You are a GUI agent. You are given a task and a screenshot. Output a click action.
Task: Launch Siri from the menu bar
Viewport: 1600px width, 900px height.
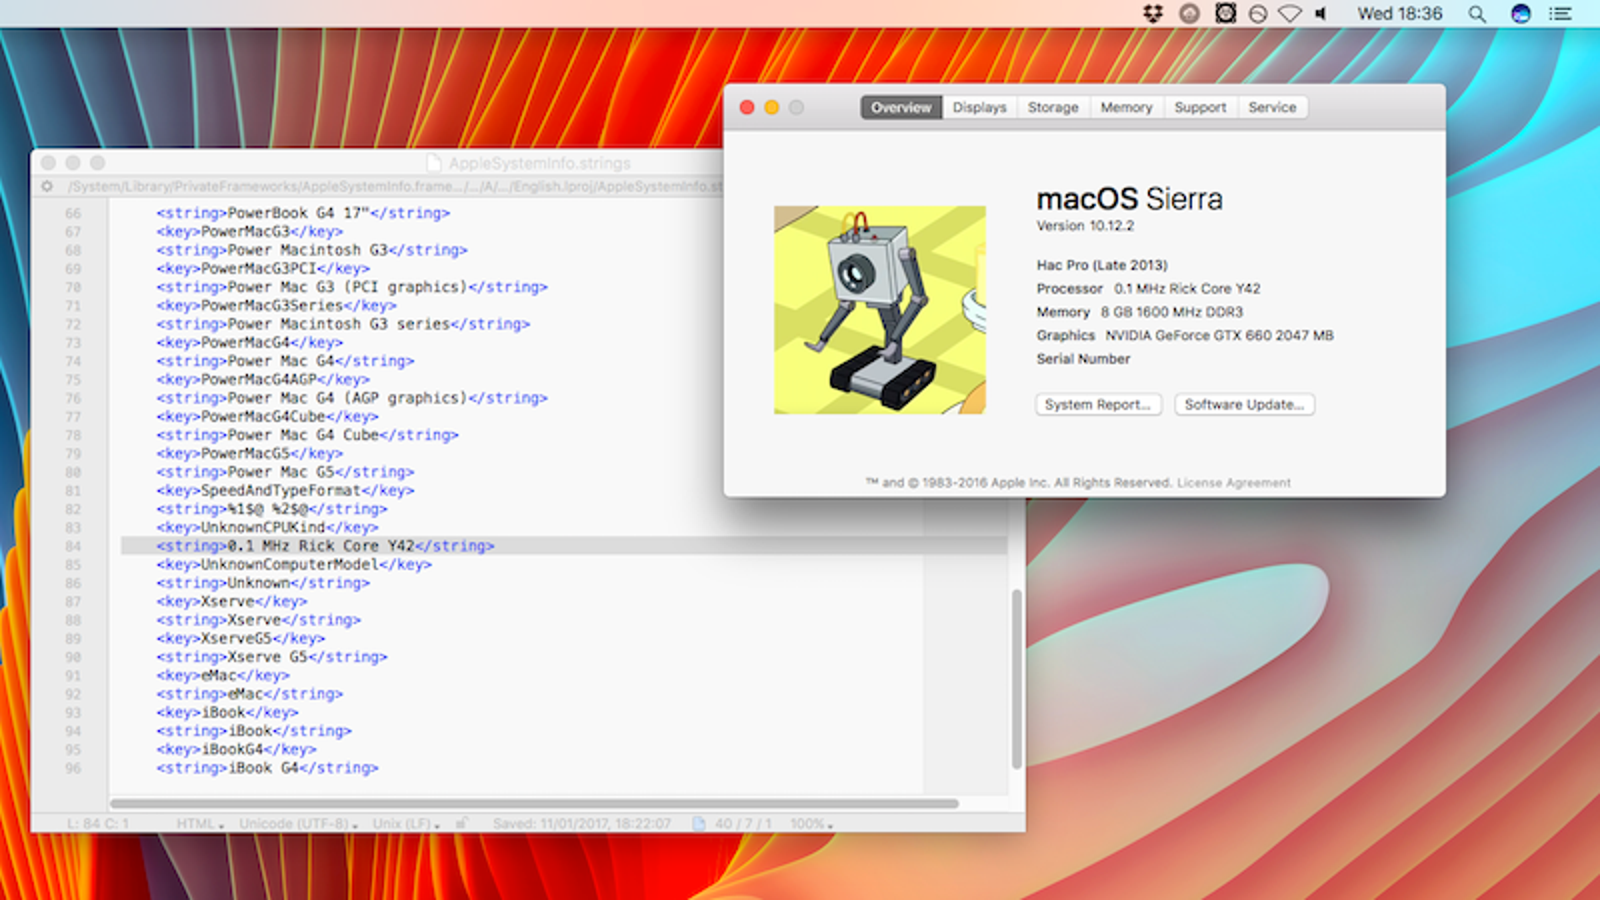(x=1521, y=14)
